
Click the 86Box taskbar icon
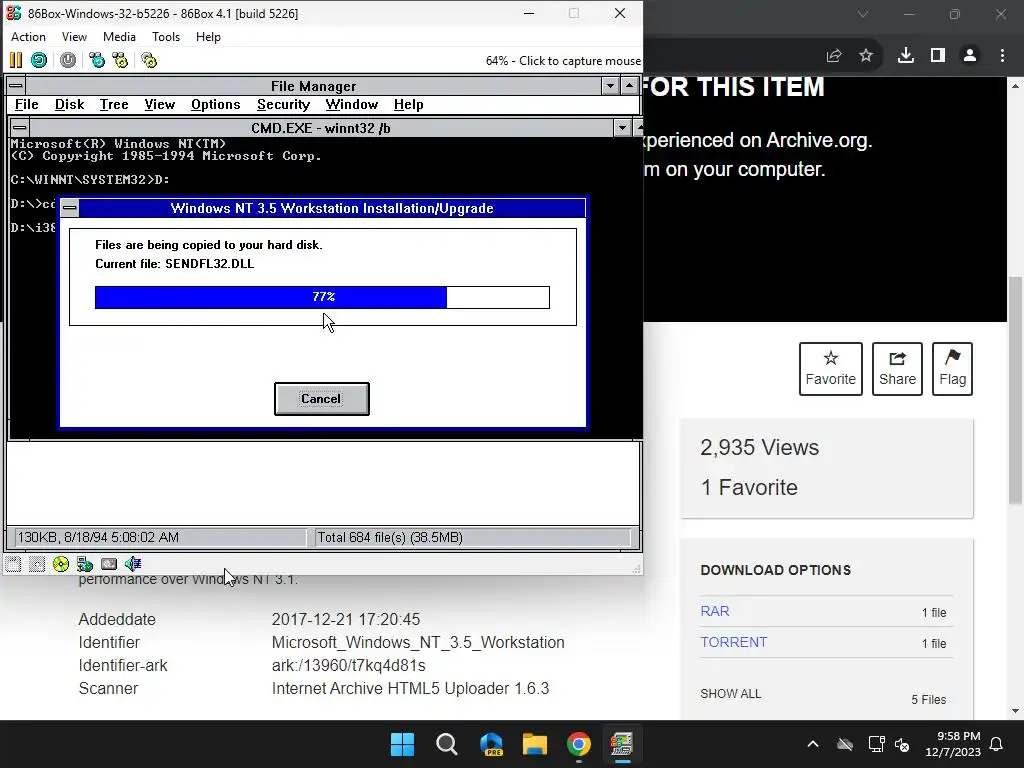[x=622, y=744]
